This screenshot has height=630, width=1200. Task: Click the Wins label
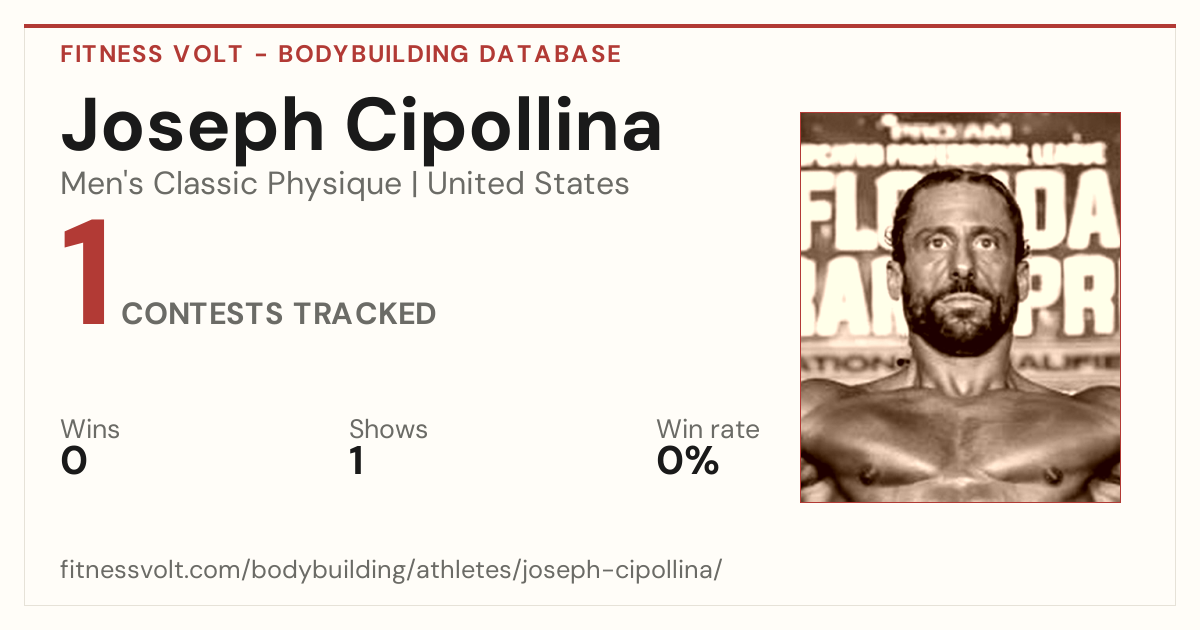click(x=90, y=430)
